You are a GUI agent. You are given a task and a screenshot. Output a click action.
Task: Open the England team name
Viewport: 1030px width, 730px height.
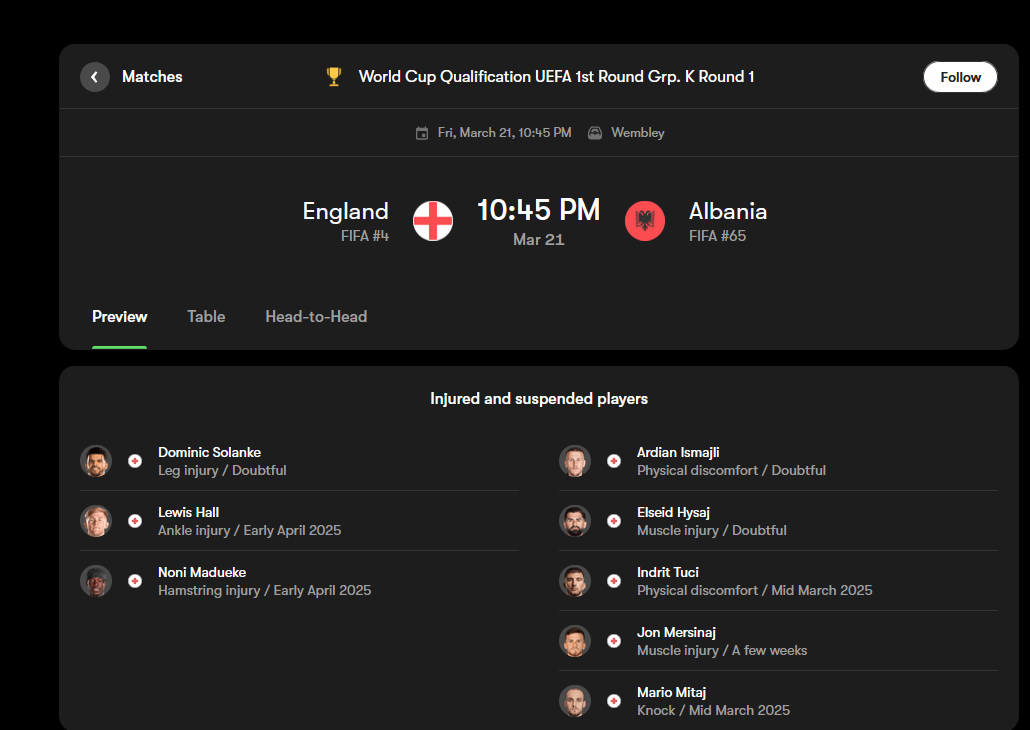(345, 211)
